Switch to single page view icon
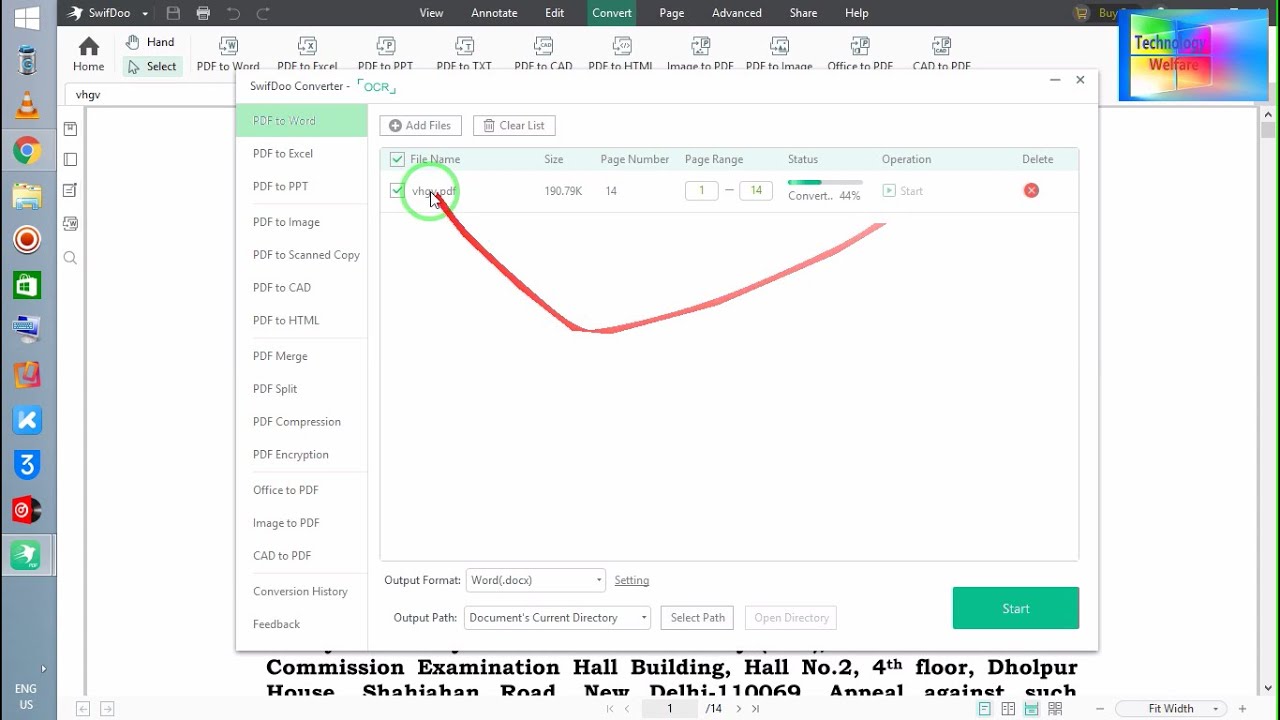1280x720 pixels. pos(985,709)
